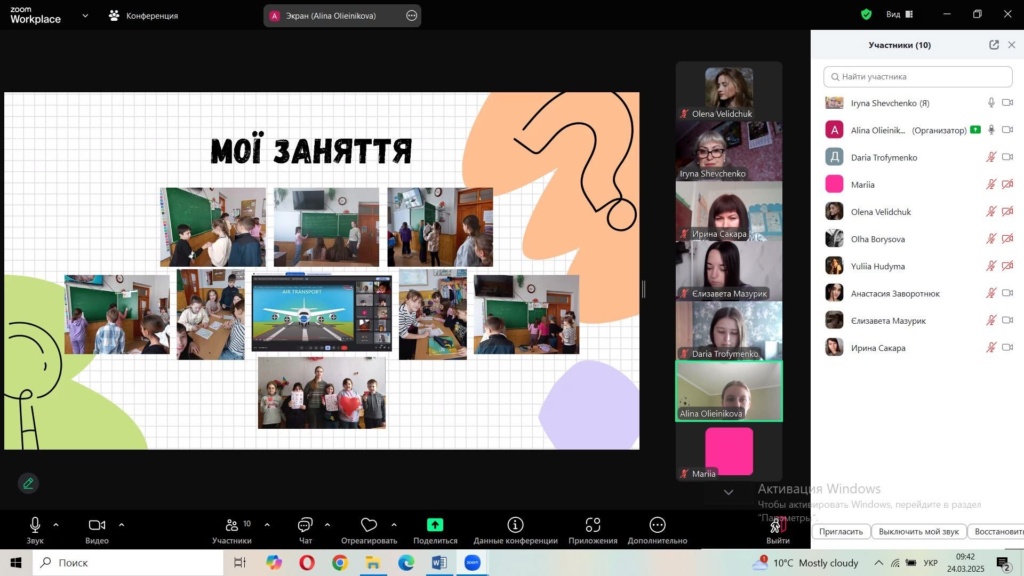
Task: Click the Найти участника search field
Action: [918, 76]
